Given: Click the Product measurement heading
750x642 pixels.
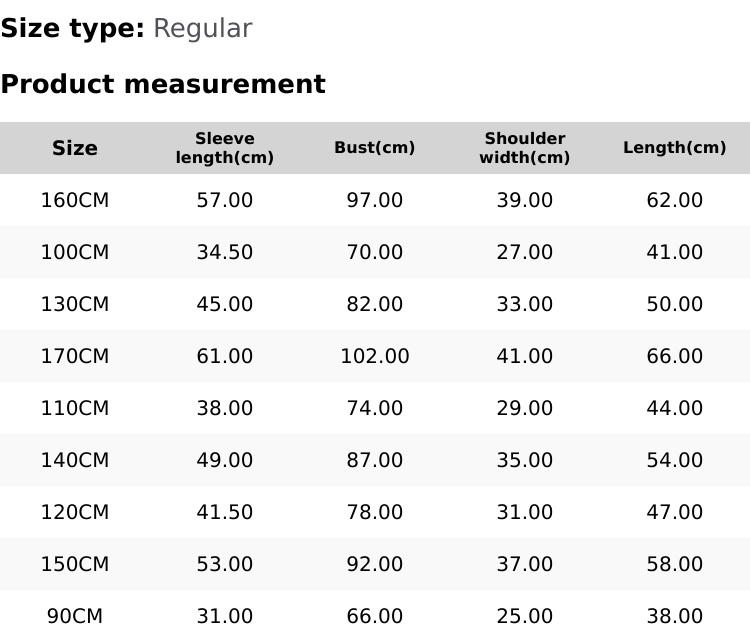Looking at the screenshot, I should 163,84.
